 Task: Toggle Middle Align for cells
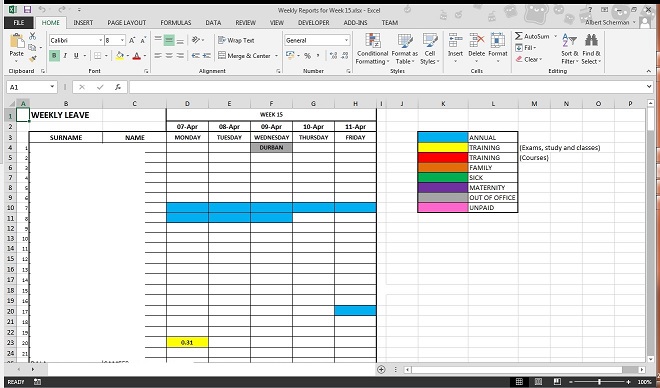tap(169, 40)
